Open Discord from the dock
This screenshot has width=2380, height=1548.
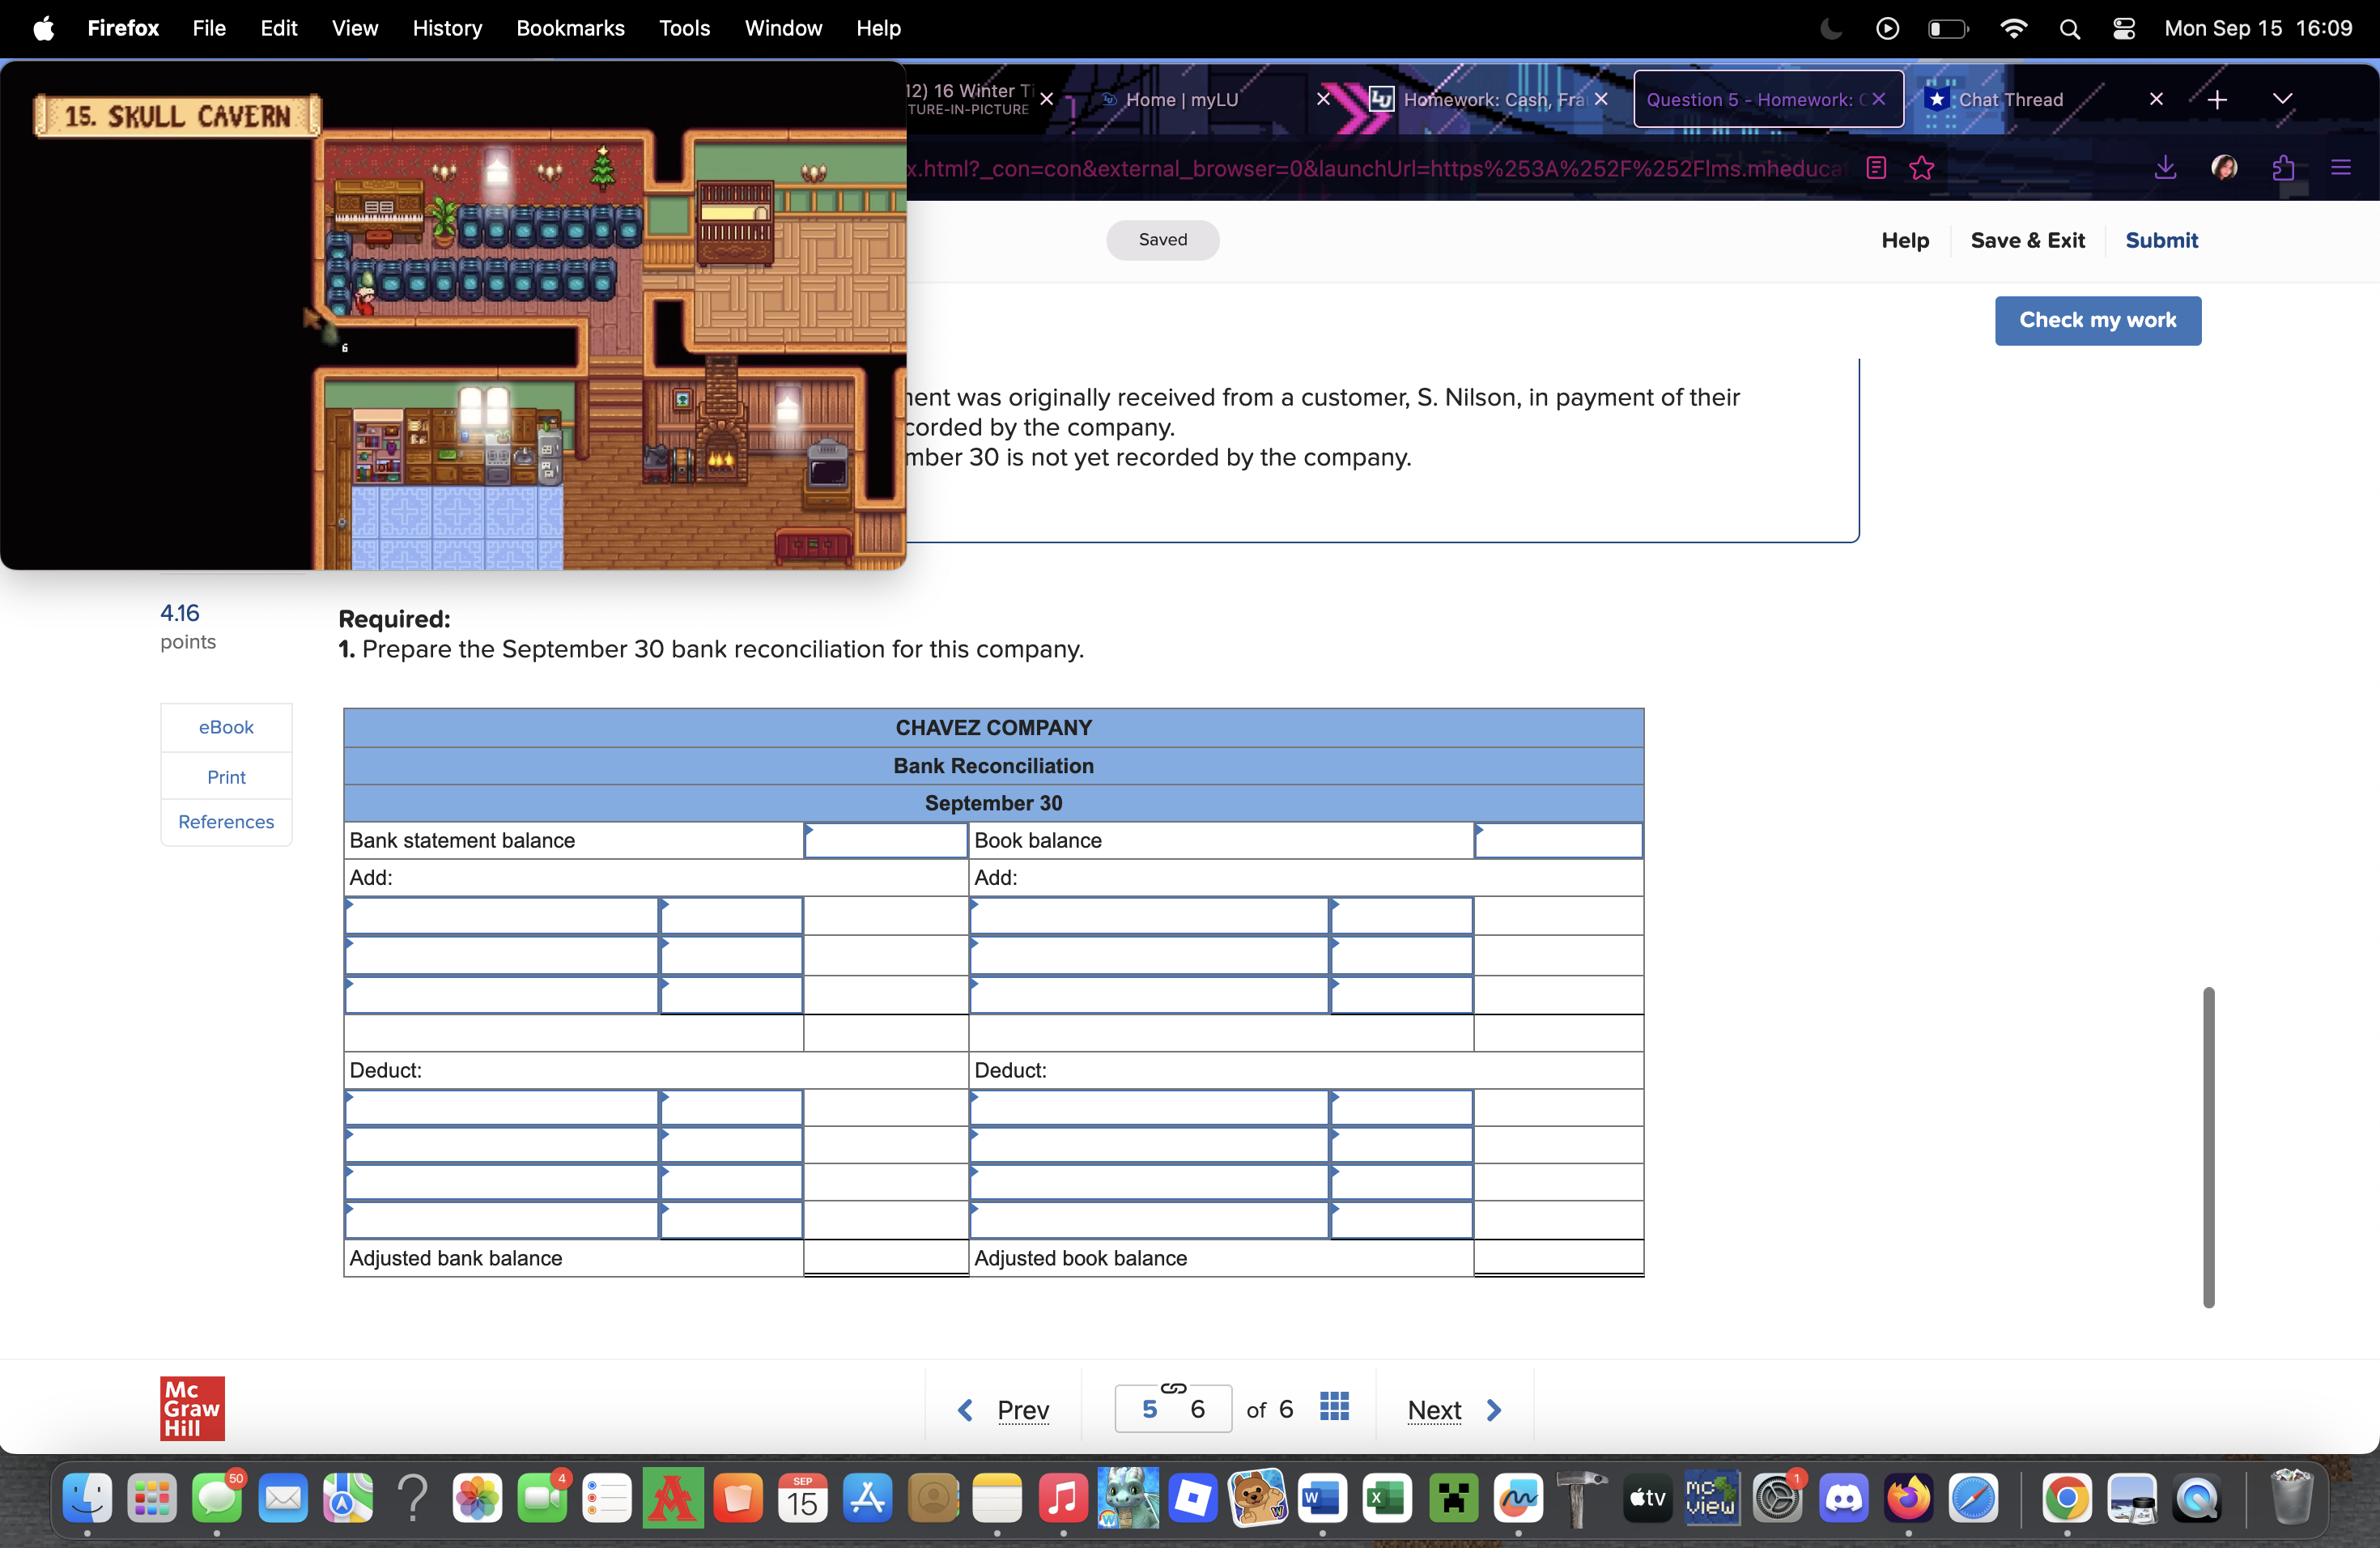1843,1498
